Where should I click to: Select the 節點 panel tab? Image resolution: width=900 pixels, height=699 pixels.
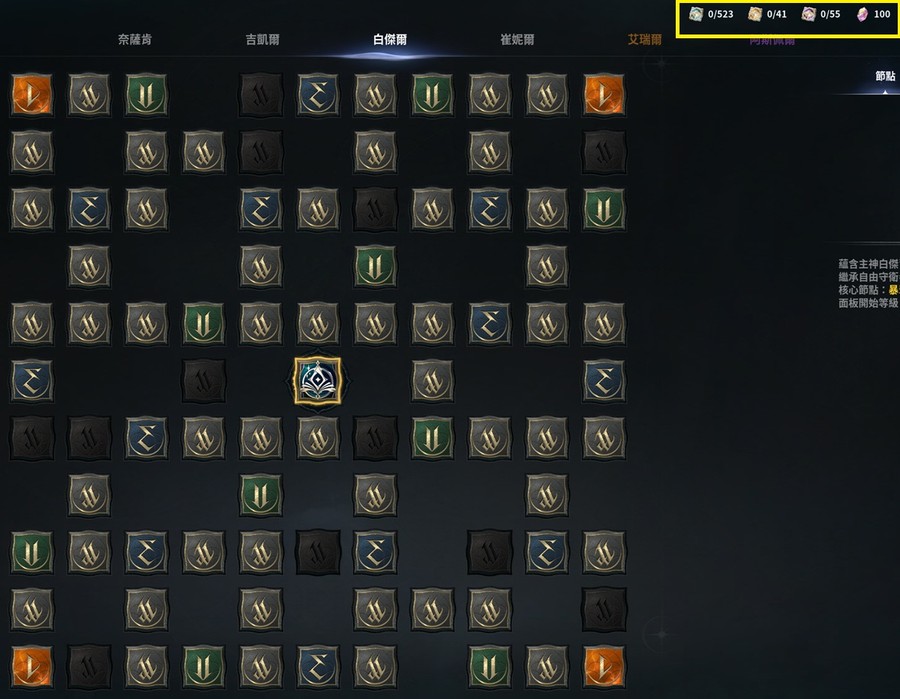(885, 76)
